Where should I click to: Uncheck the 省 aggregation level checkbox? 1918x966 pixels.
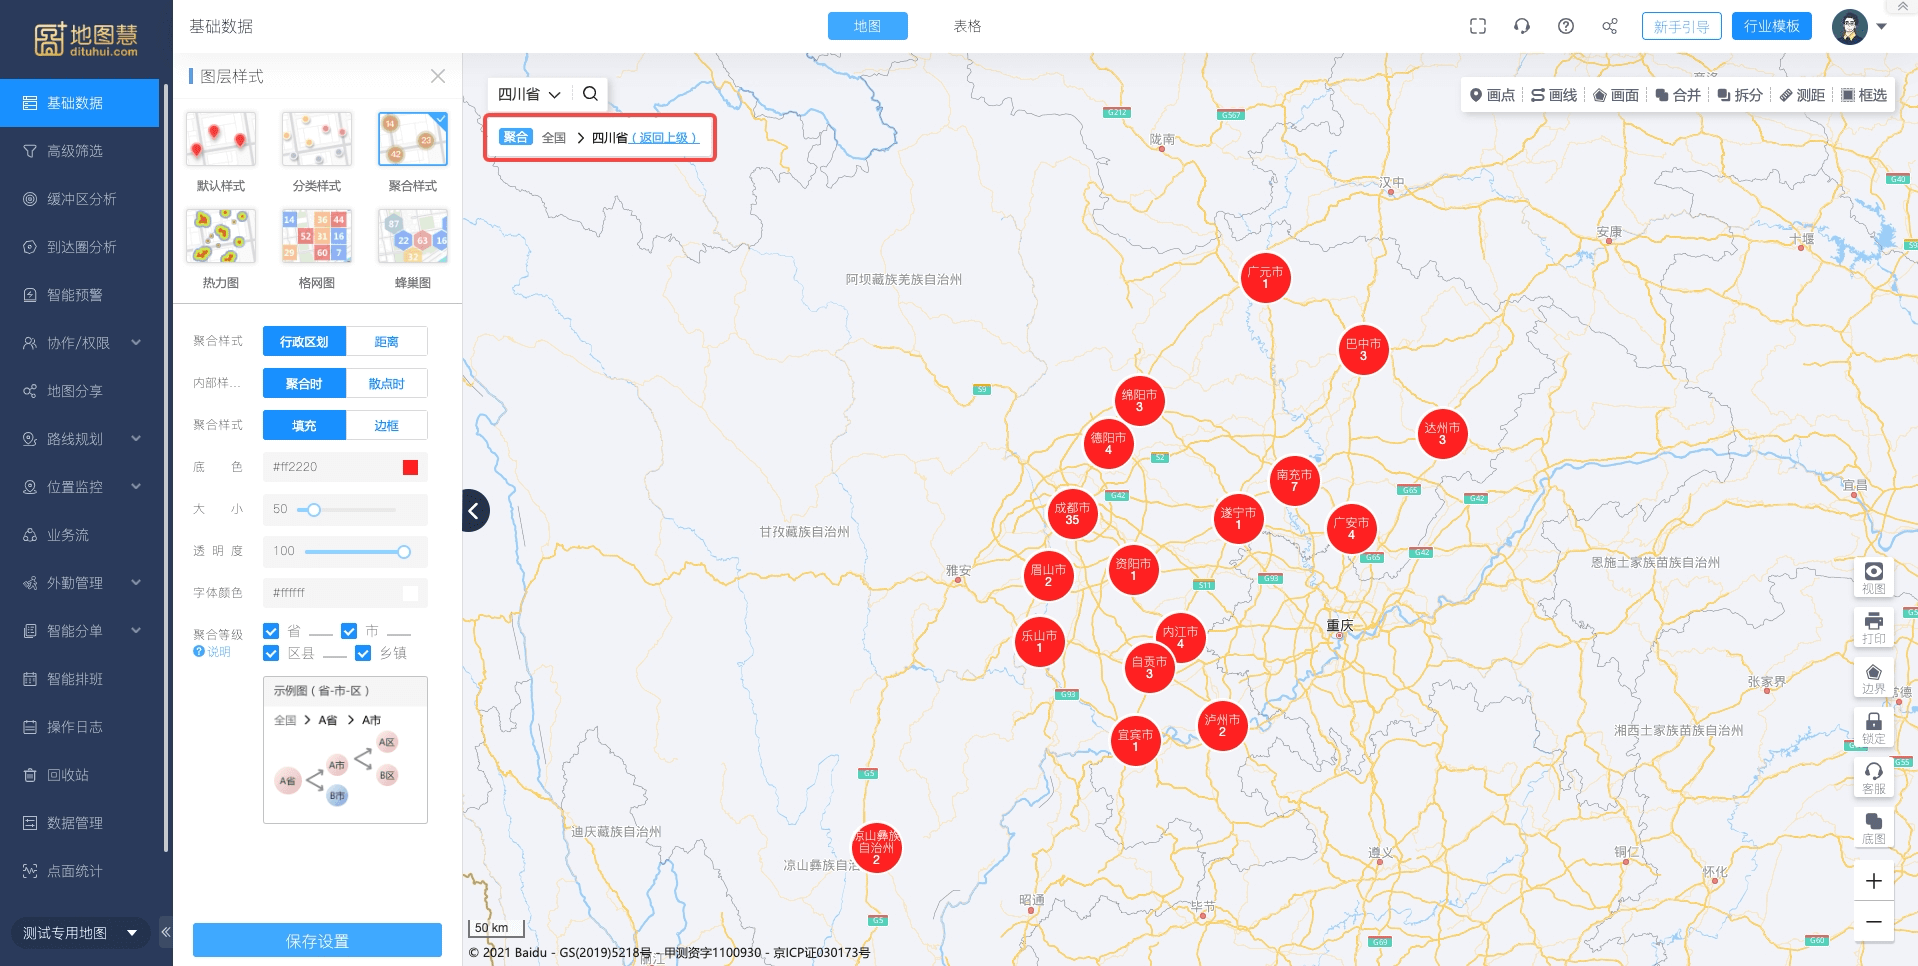click(271, 631)
